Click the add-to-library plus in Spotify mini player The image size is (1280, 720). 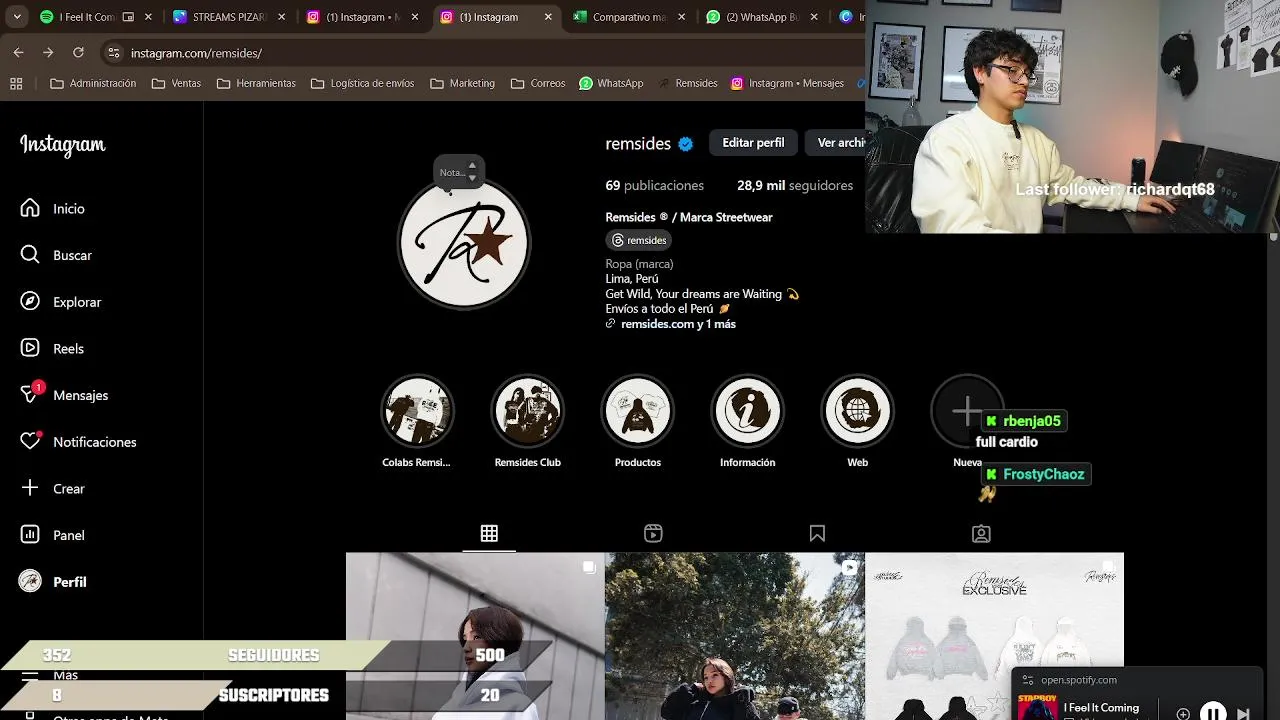[x=1183, y=713]
